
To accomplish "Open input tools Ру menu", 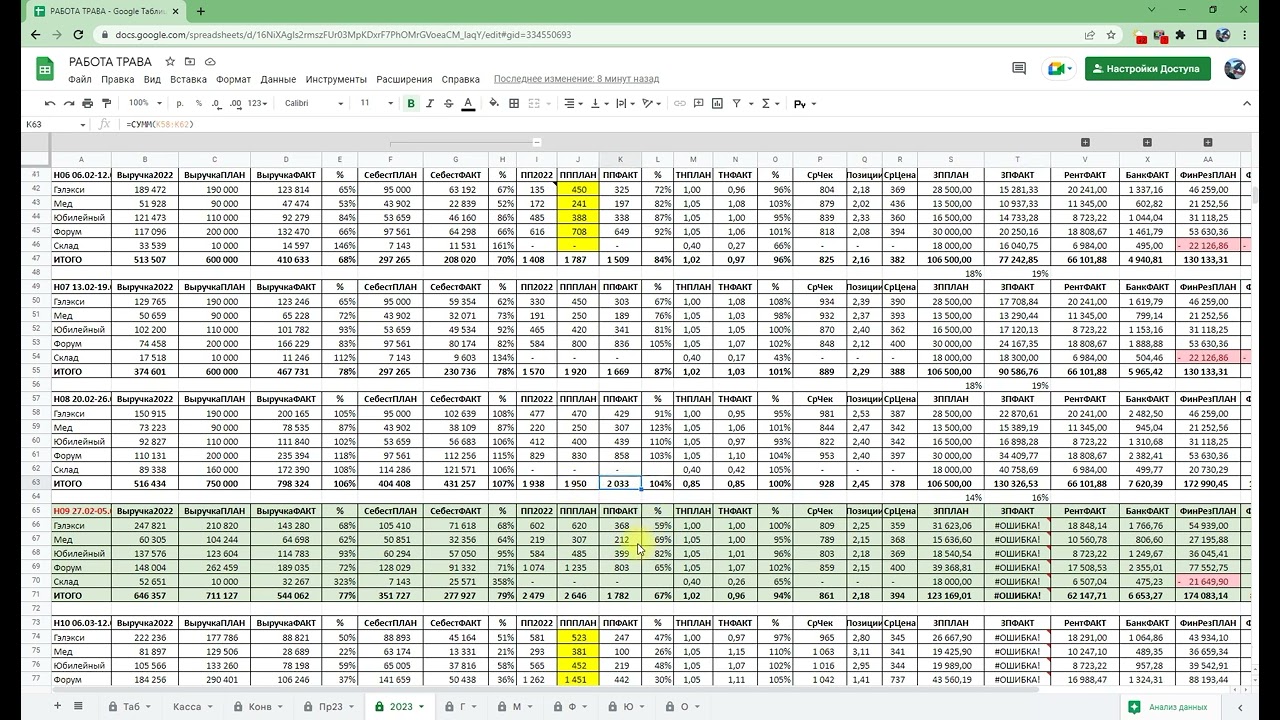I will click(x=804, y=103).
